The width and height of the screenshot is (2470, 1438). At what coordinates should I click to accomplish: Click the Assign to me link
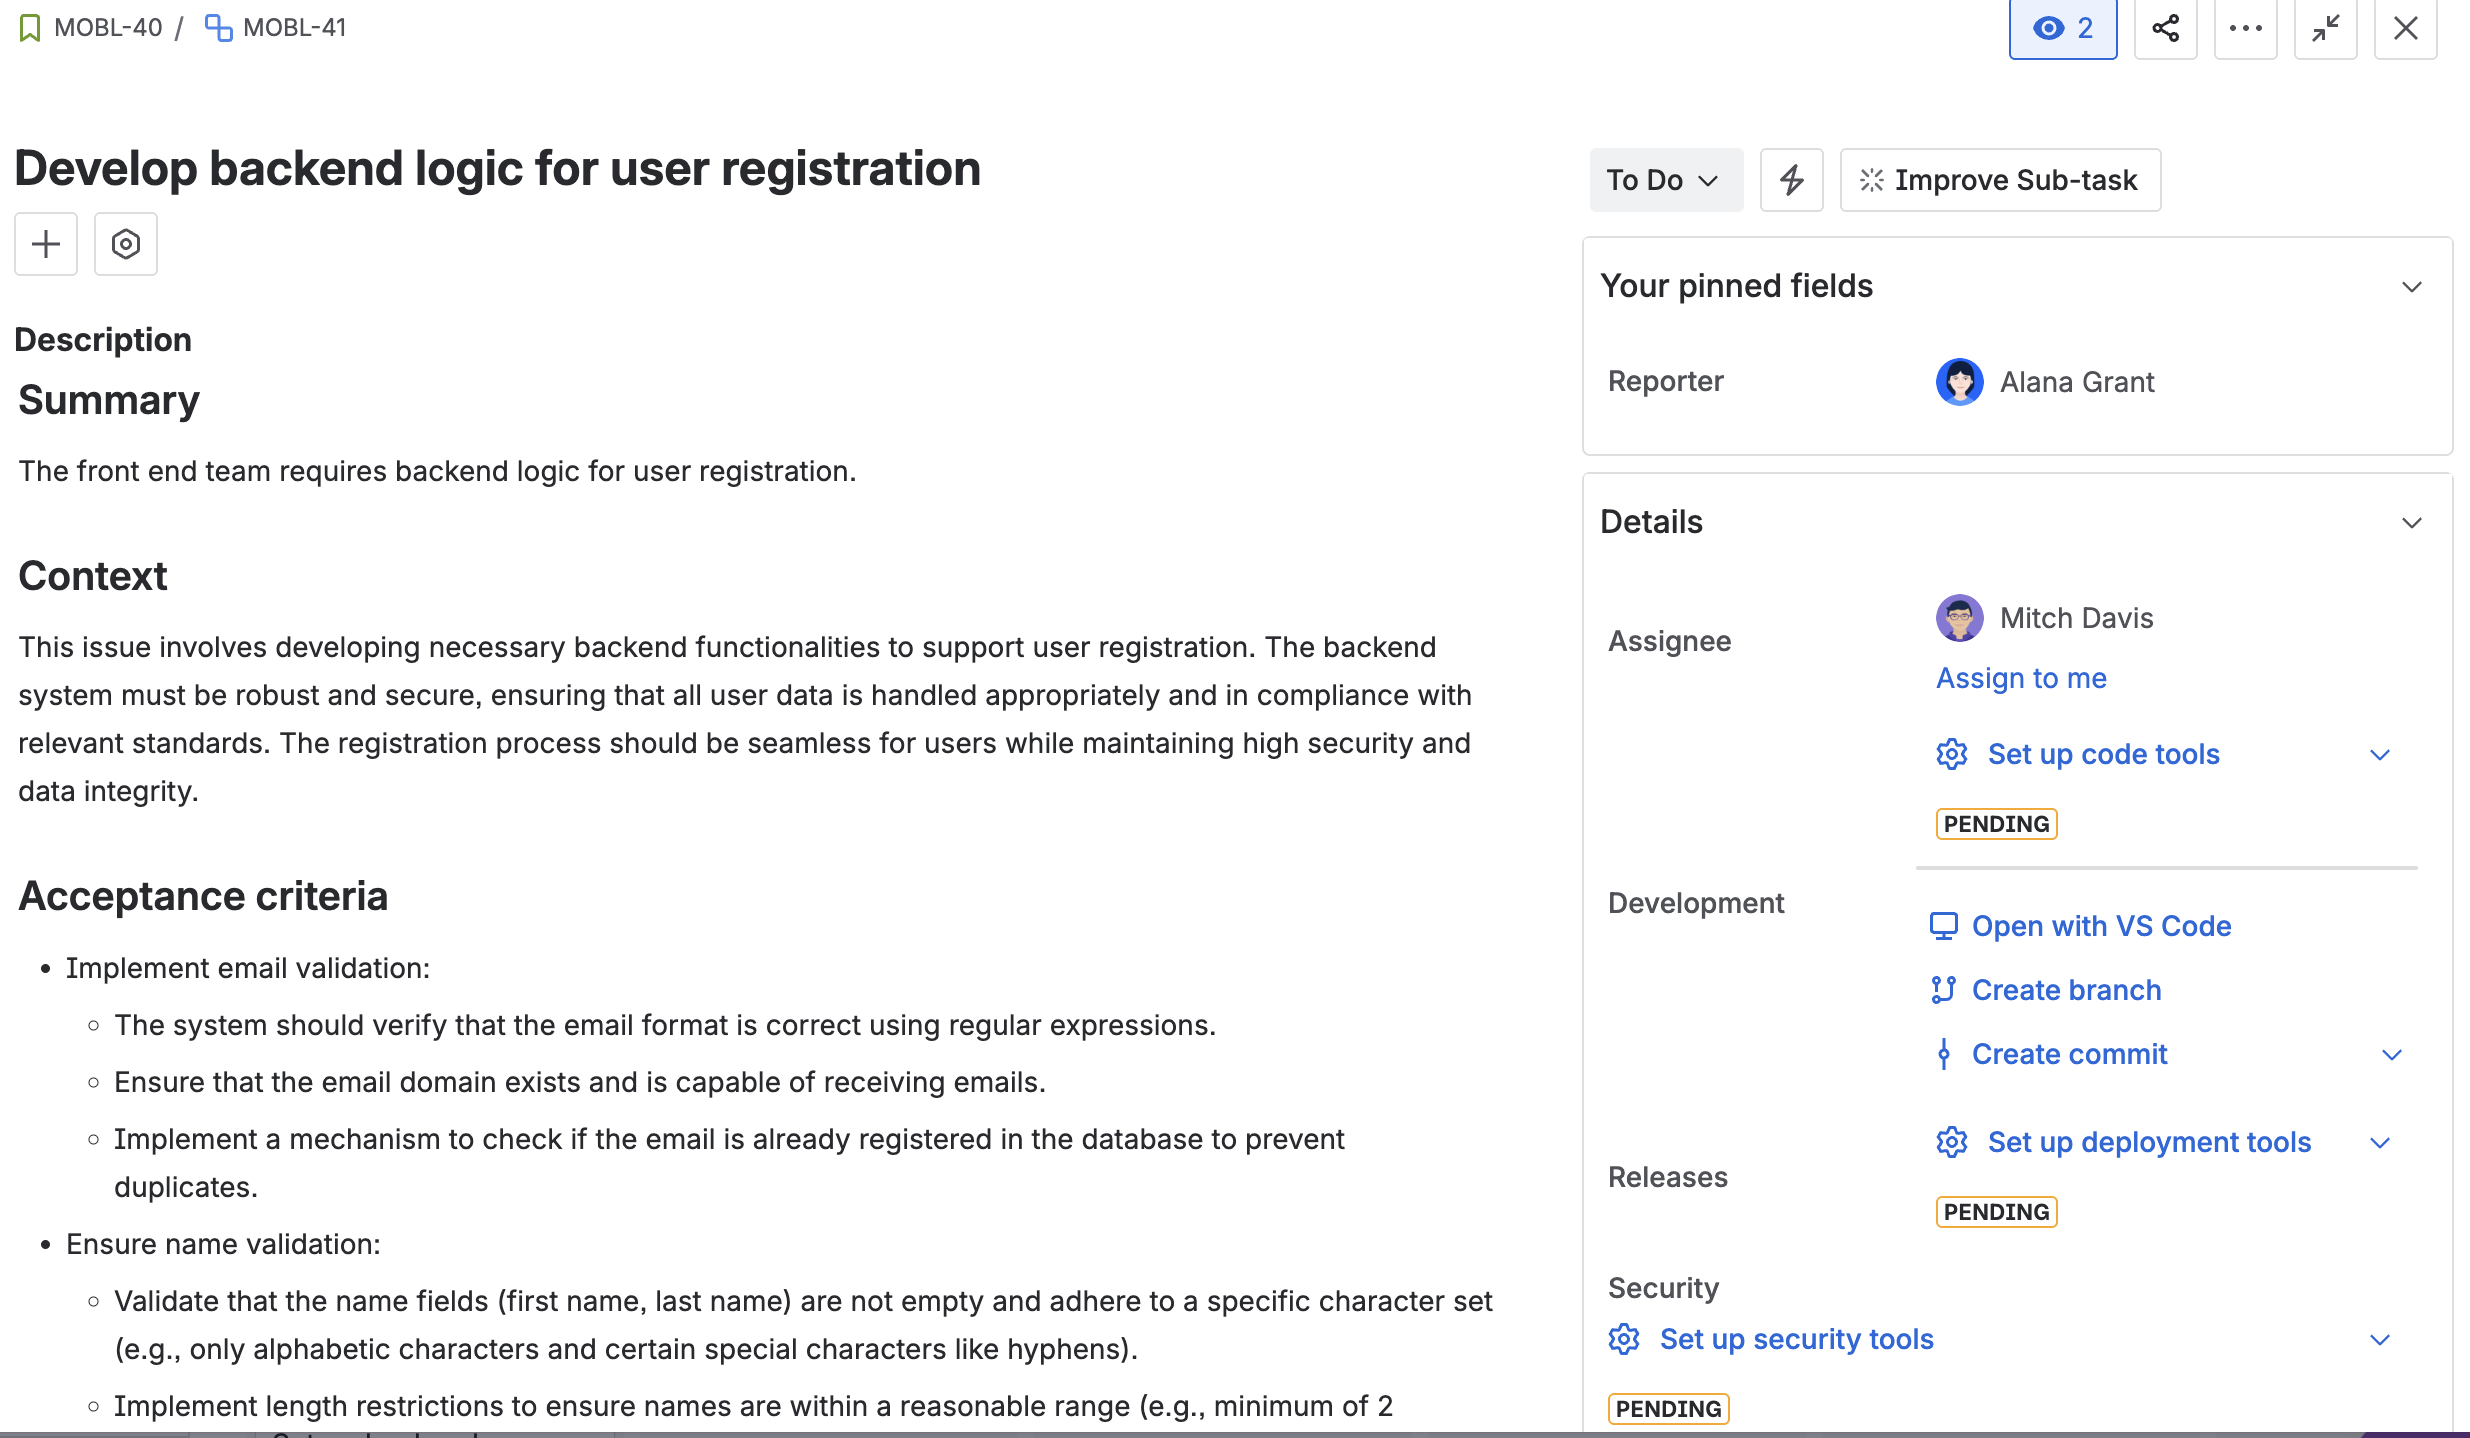click(x=2020, y=678)
